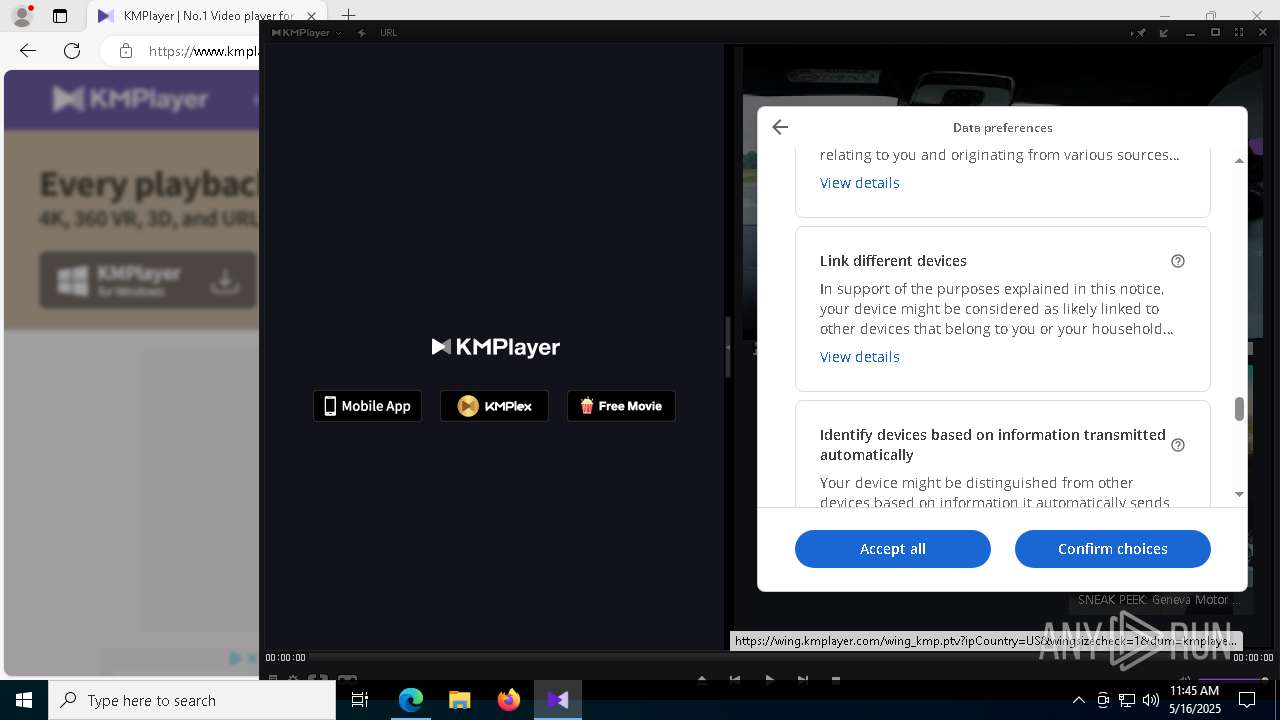Click the eject/open file icon in KMPlayer
The height and width of the screenshot is (720, 1280).
tap(702, 680)
